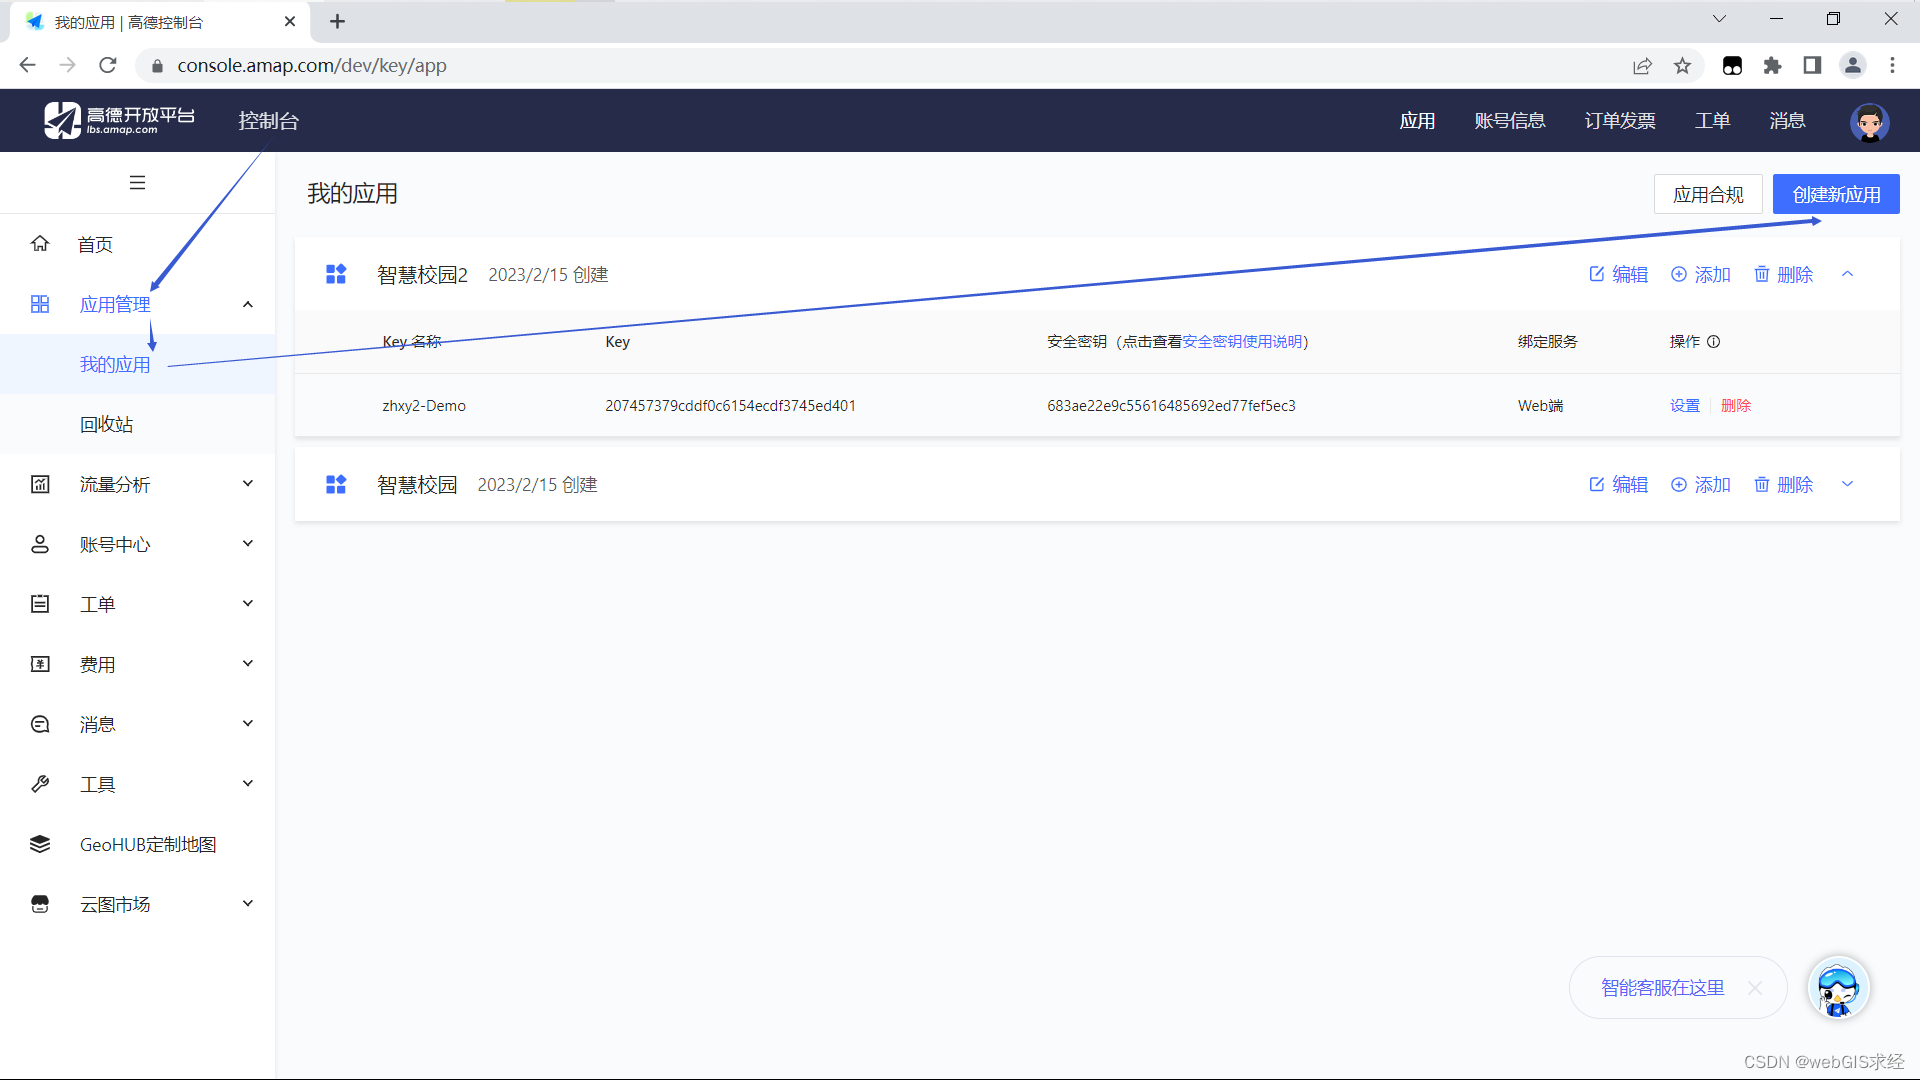Collapse the 智慧校园2 application panel

1847,275
